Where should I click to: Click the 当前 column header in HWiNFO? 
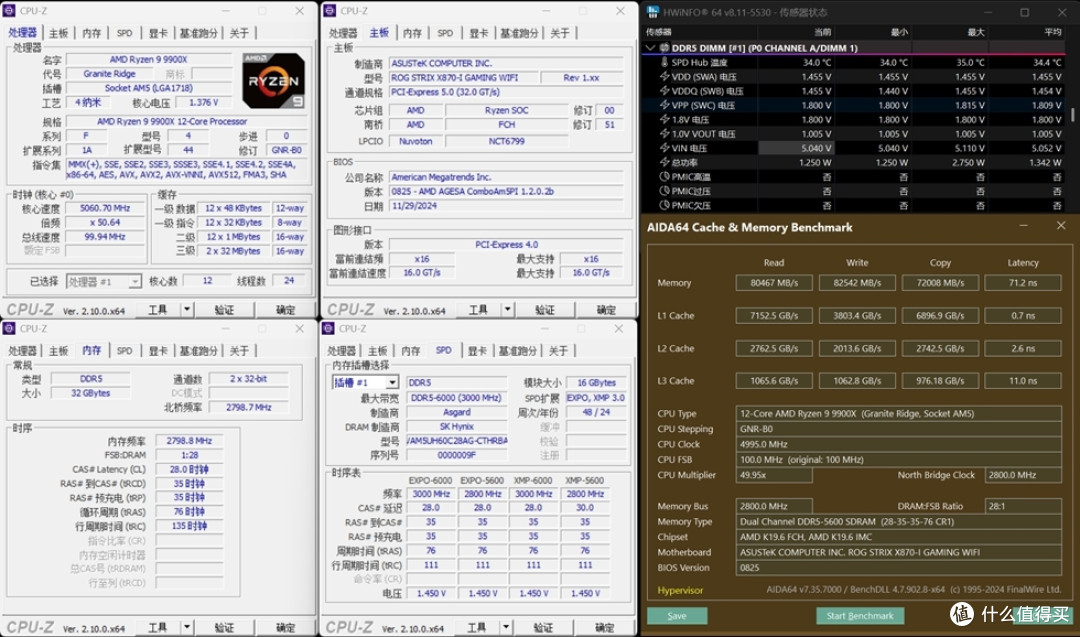[x=822, y=32]
